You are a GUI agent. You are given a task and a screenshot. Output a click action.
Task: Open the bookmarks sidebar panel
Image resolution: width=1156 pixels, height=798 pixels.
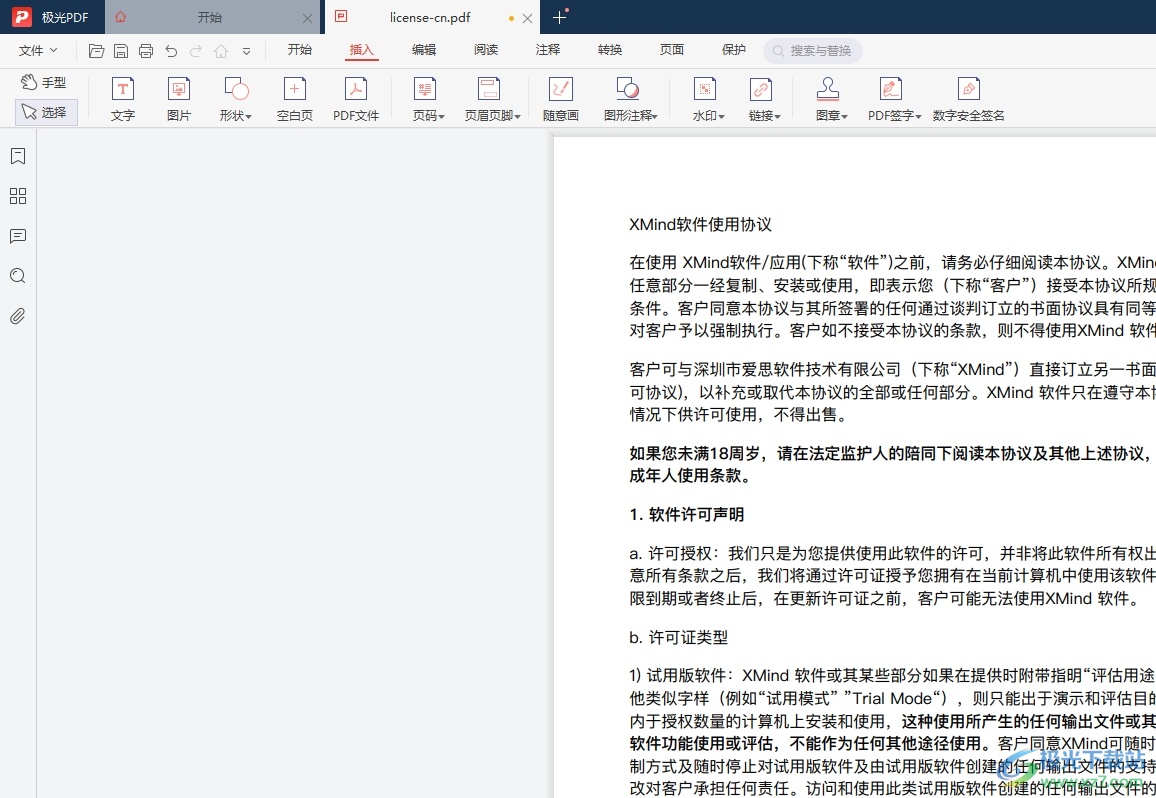coord(18,156)
